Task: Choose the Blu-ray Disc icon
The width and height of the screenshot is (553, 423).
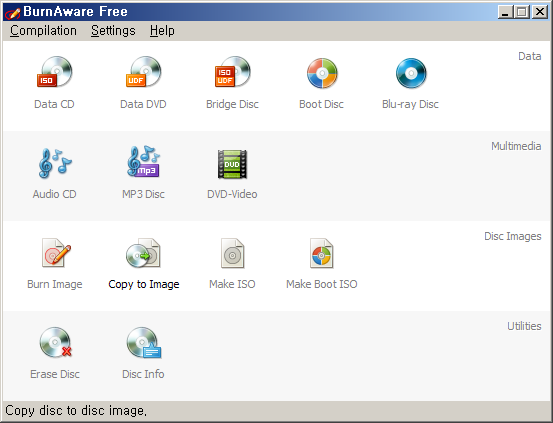Action: [411, 73]
